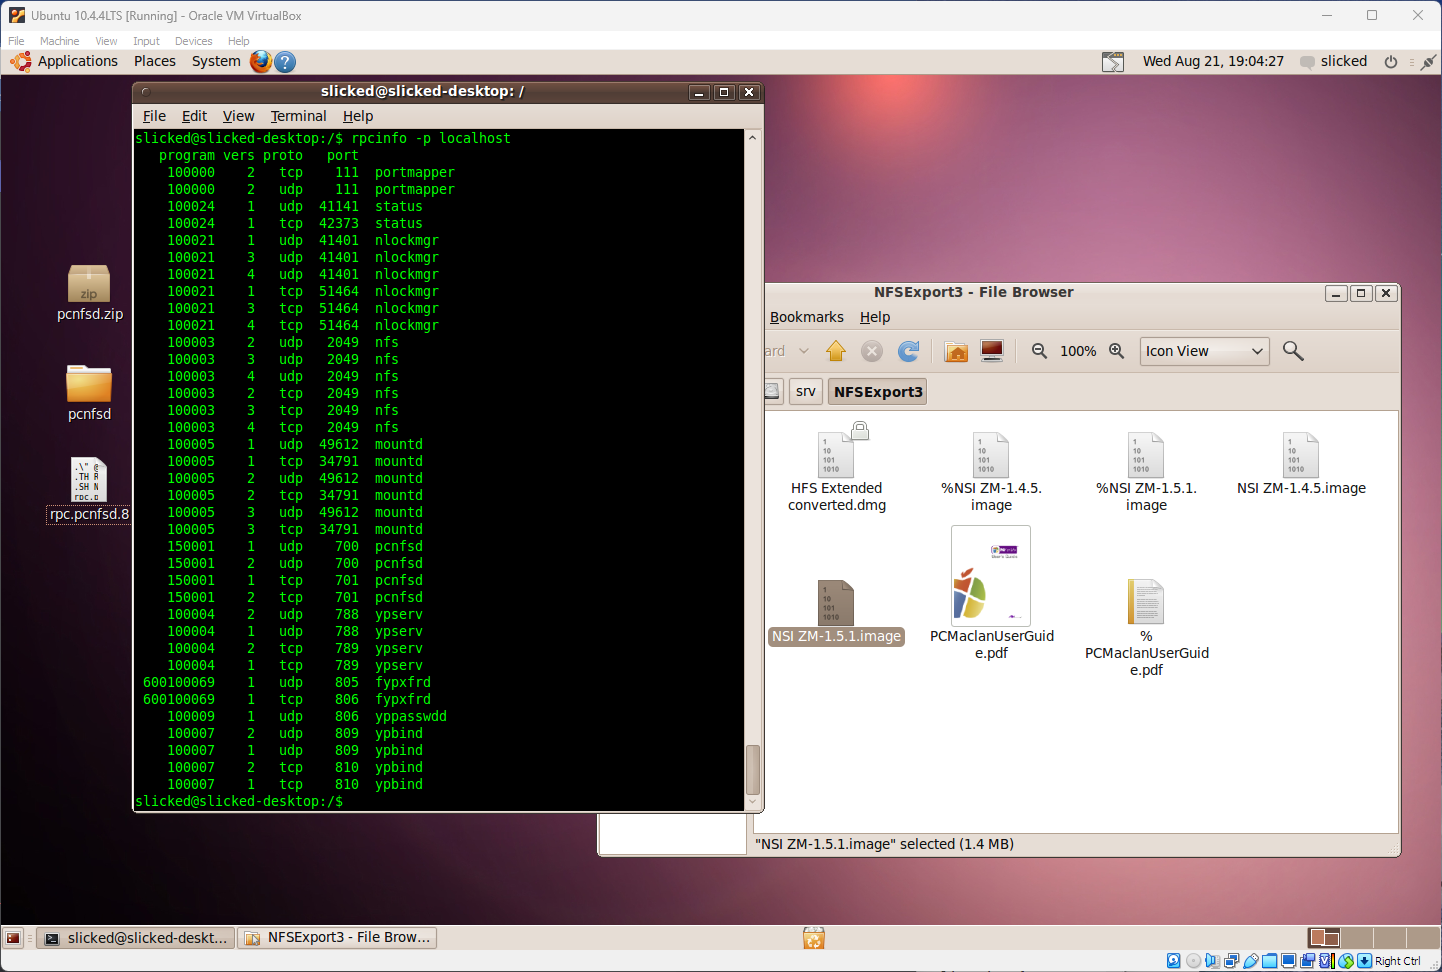
Task: Click the keyboard capture arrow icon
Action: [x=1364, y=961]
